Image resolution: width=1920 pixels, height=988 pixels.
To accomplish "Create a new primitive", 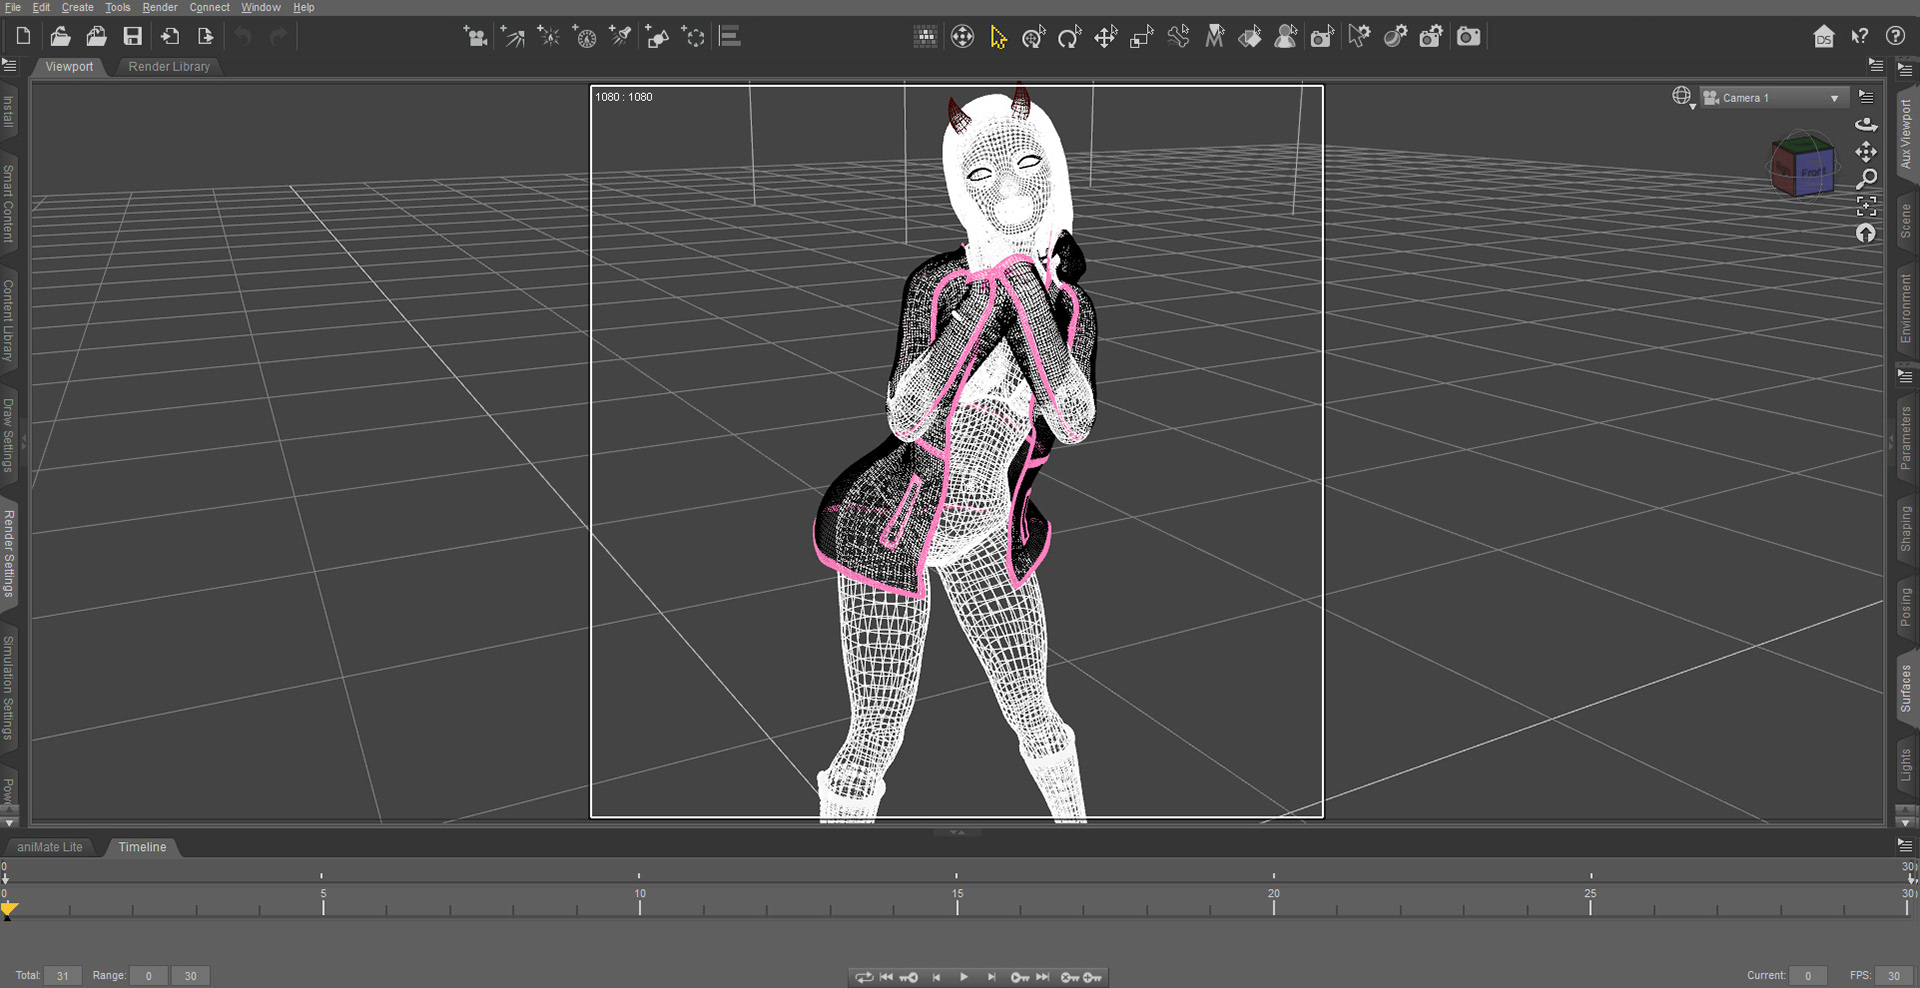I will coord(657,37).
